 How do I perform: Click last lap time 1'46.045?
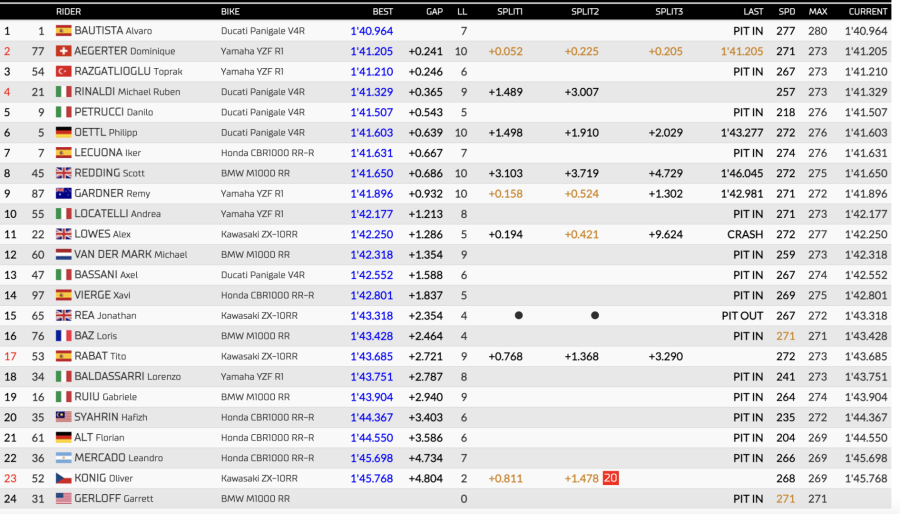(742, 173)
